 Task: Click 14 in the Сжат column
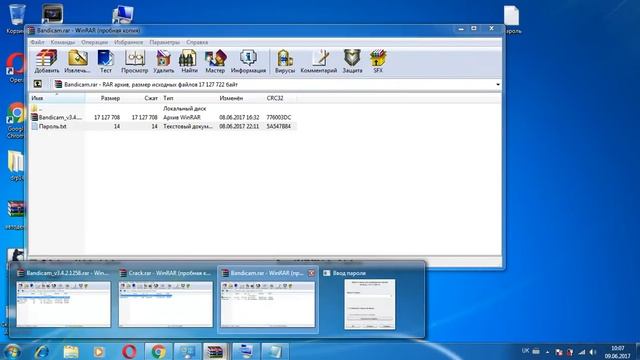click(x=154, y=127)
